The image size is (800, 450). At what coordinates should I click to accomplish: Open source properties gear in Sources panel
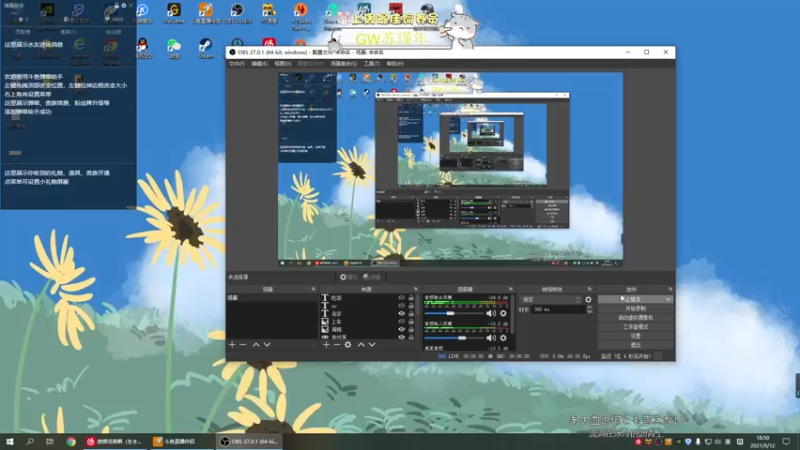click(x=348, y=345)
